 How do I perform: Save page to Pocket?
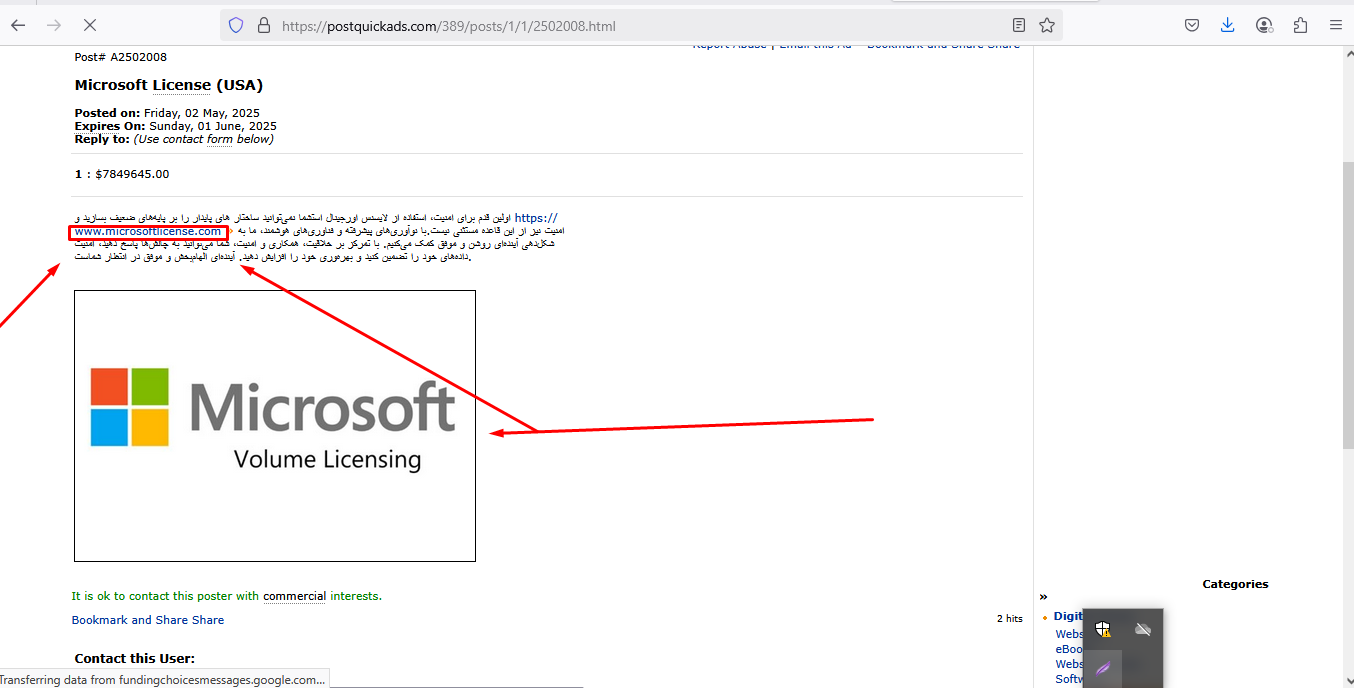coord(1192,25)
